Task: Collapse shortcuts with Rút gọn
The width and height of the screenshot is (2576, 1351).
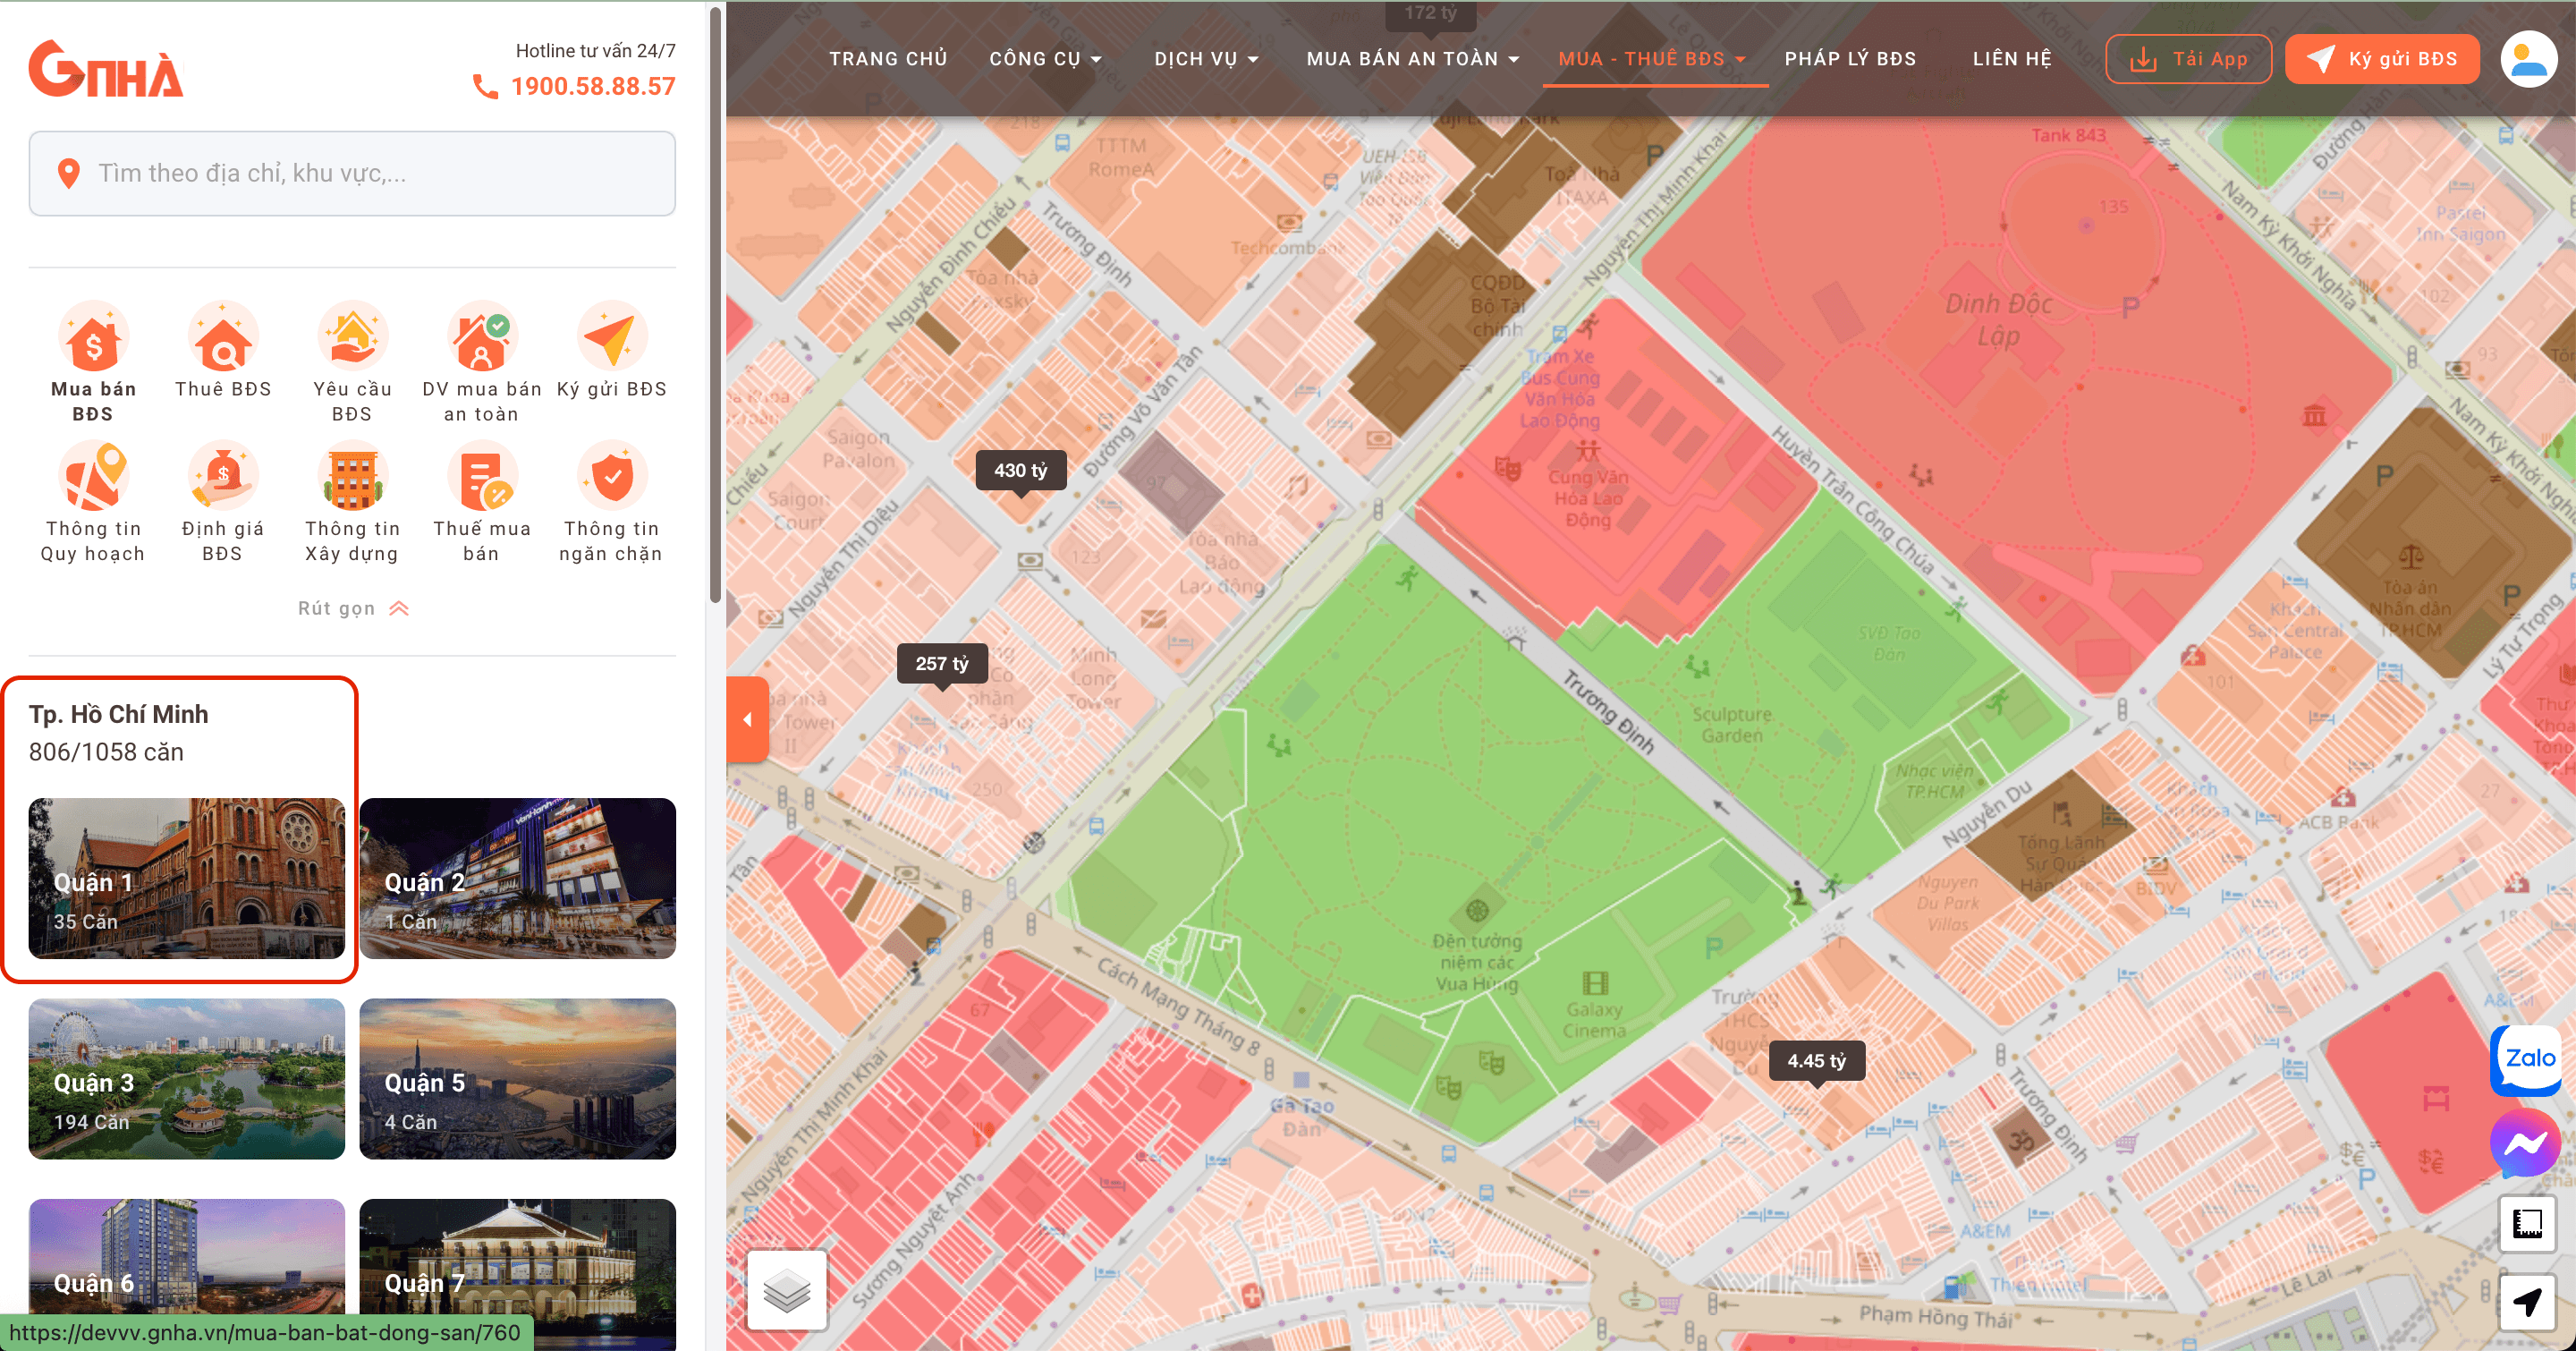Action: click(353, 608)
